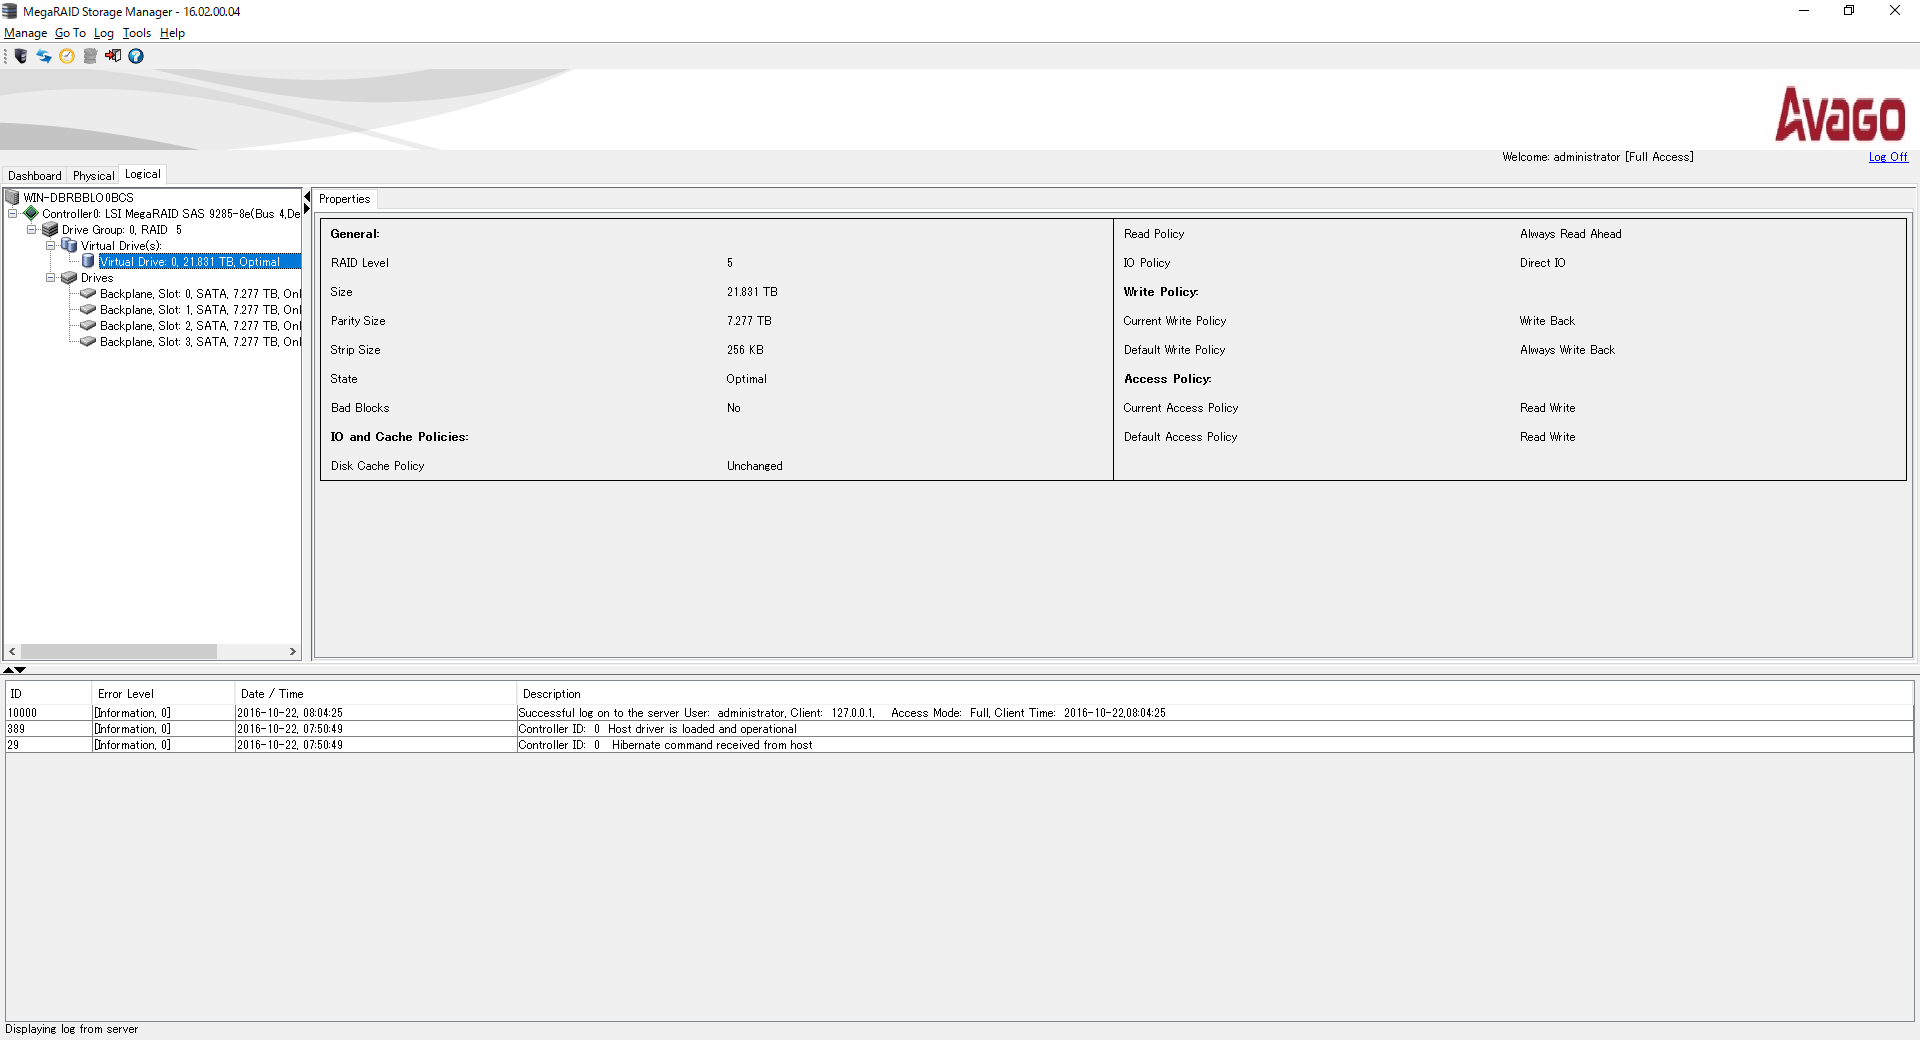
Task: Collapse the Controller0 tree node
Action: pos(12,213)
